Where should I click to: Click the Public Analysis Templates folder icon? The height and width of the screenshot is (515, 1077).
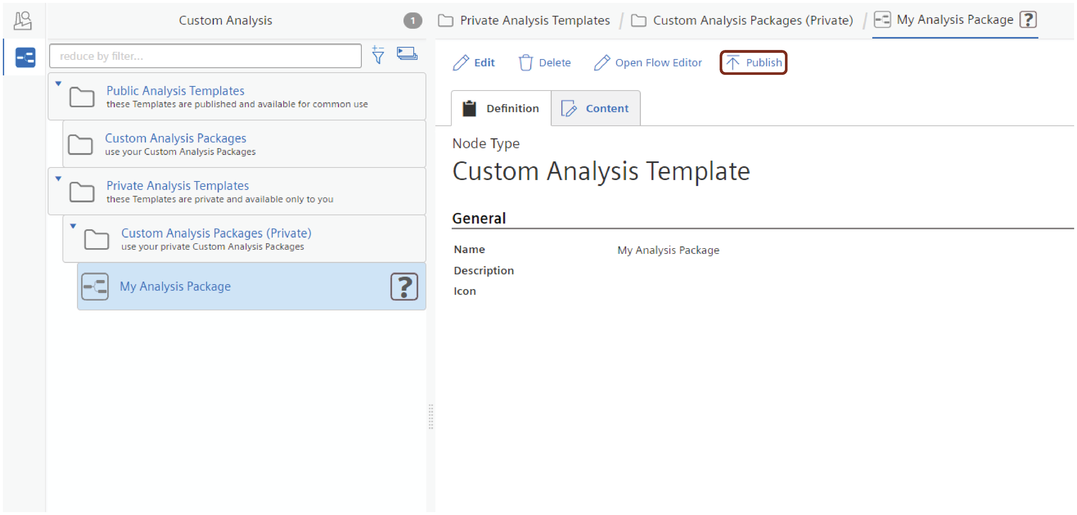82,97
